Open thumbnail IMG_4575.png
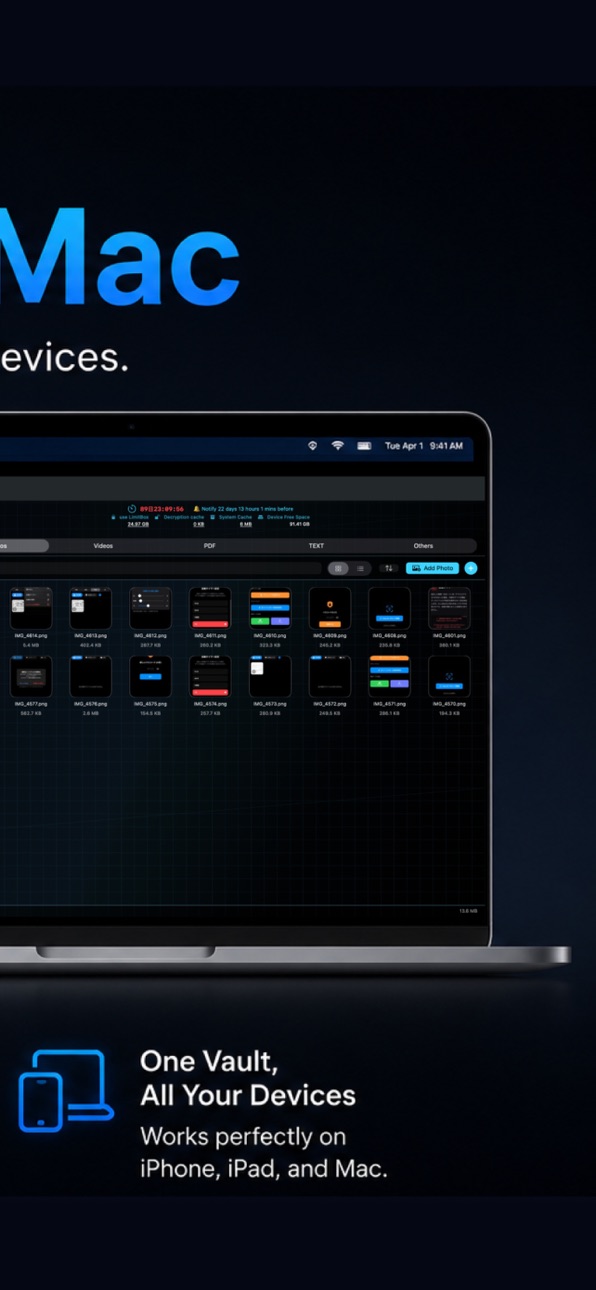The width and height of the screenshot is (596, 1290). coord(150,677)
